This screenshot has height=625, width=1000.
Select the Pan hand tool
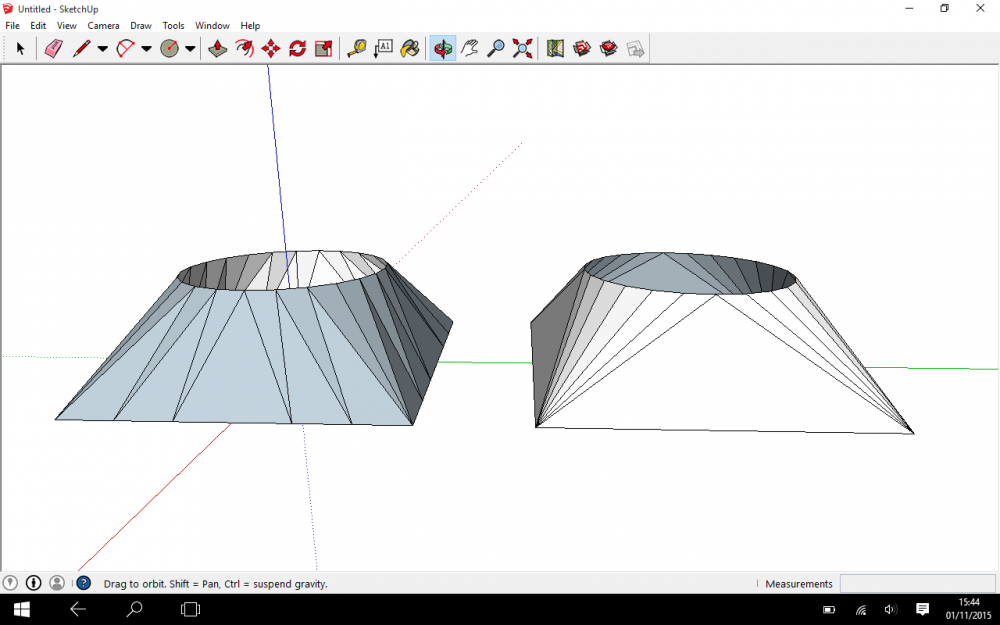coord(469,48)
